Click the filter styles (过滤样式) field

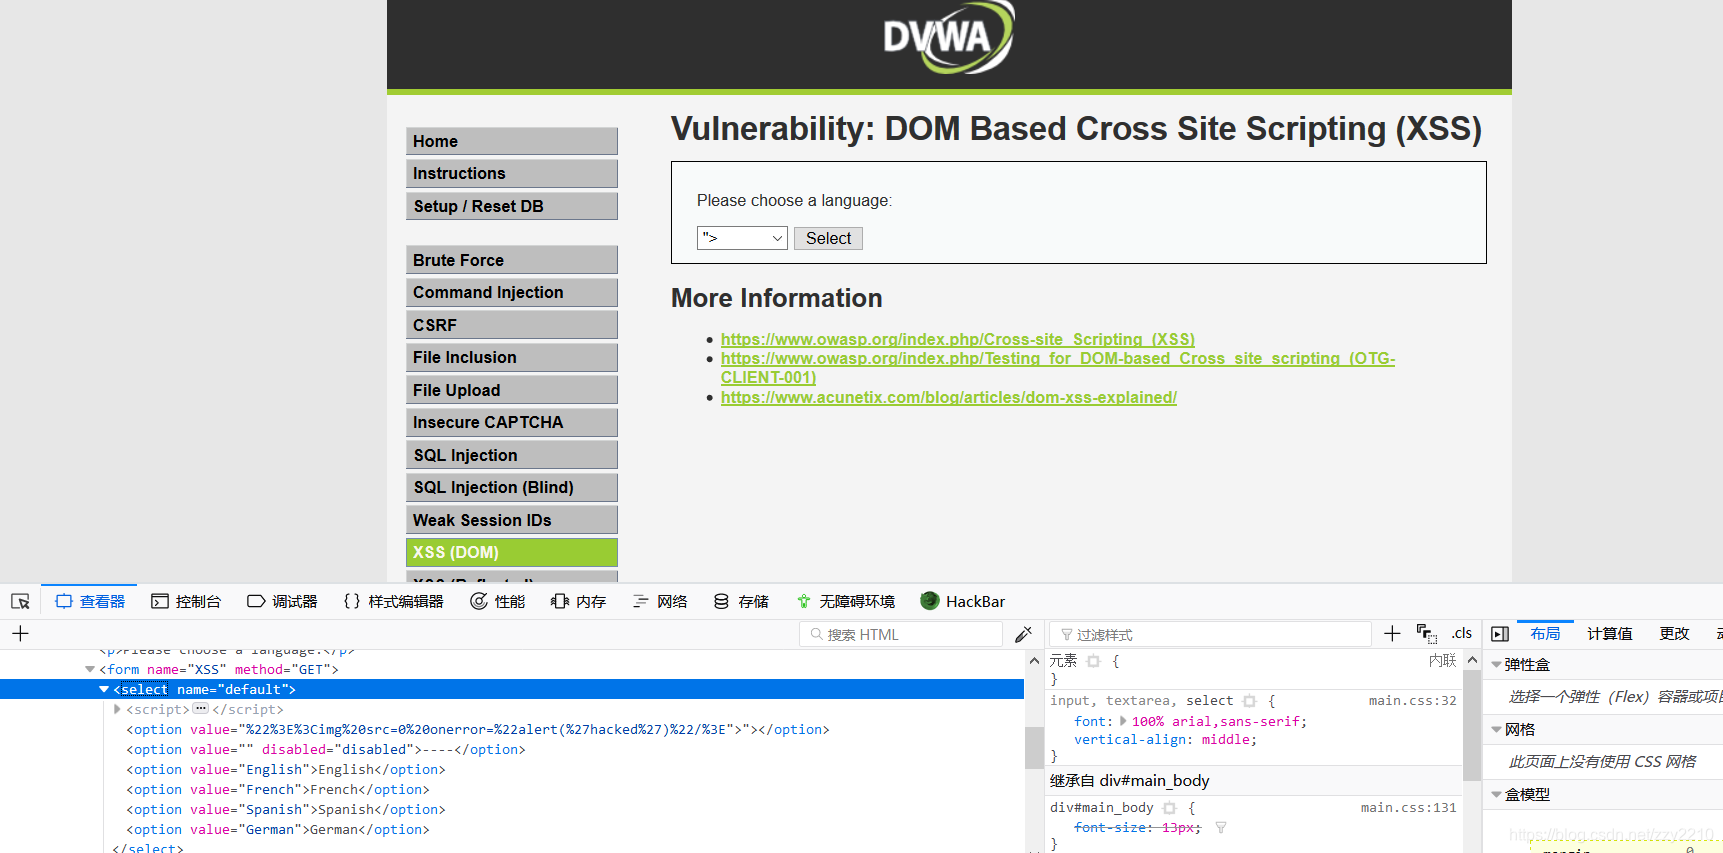coord(1211,634)
